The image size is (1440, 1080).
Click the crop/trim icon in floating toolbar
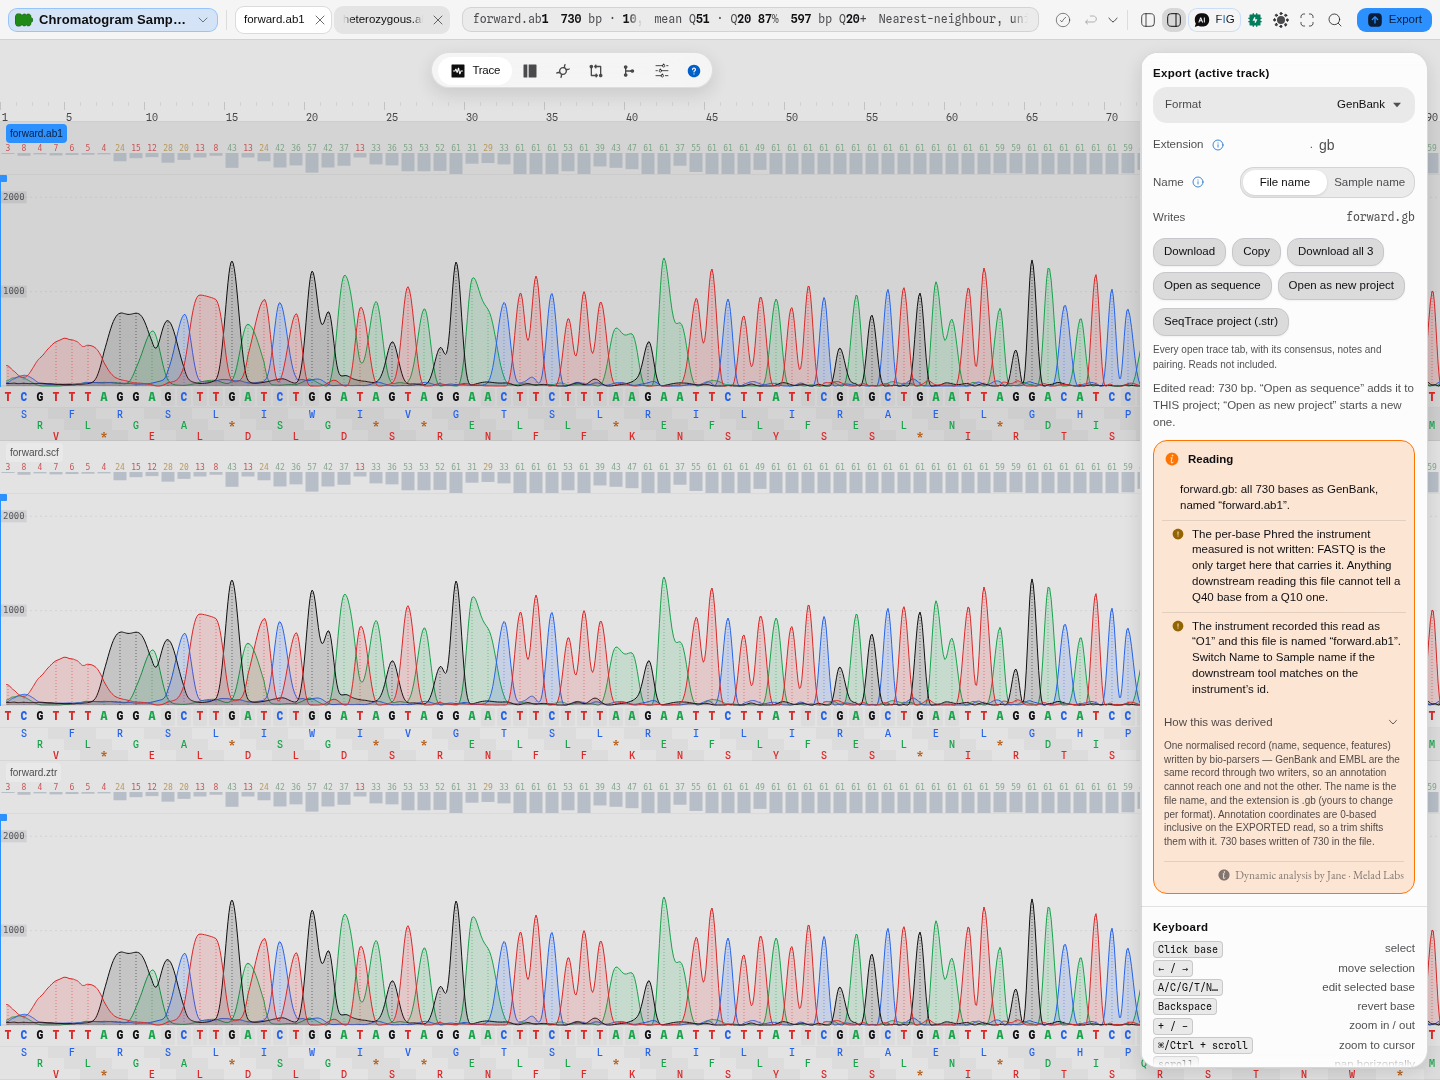pyautogui.click(x=596, y=71)
